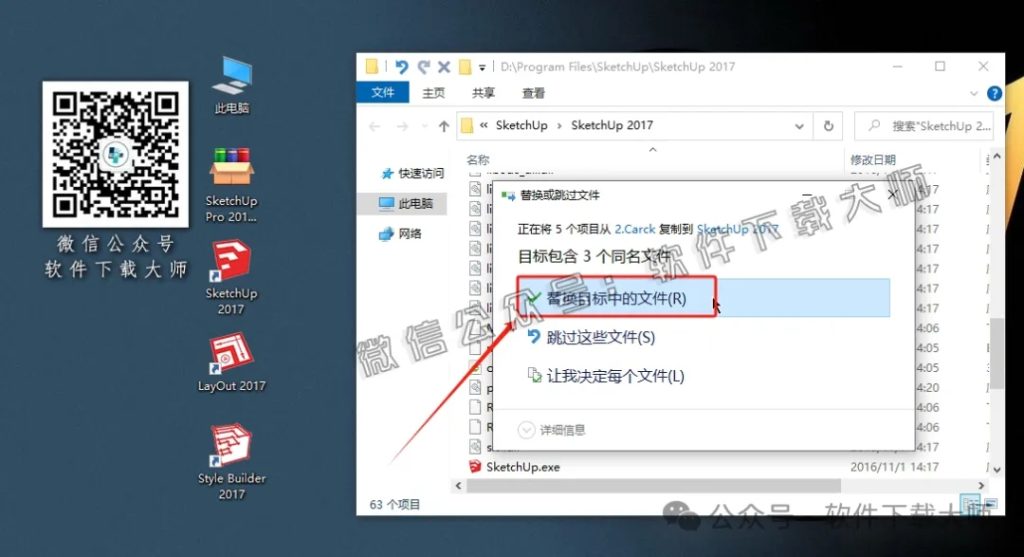The image size is (1024, 557).
Task: Click the horizontal scrollbar left arrow
Action: tap(458, 486)
